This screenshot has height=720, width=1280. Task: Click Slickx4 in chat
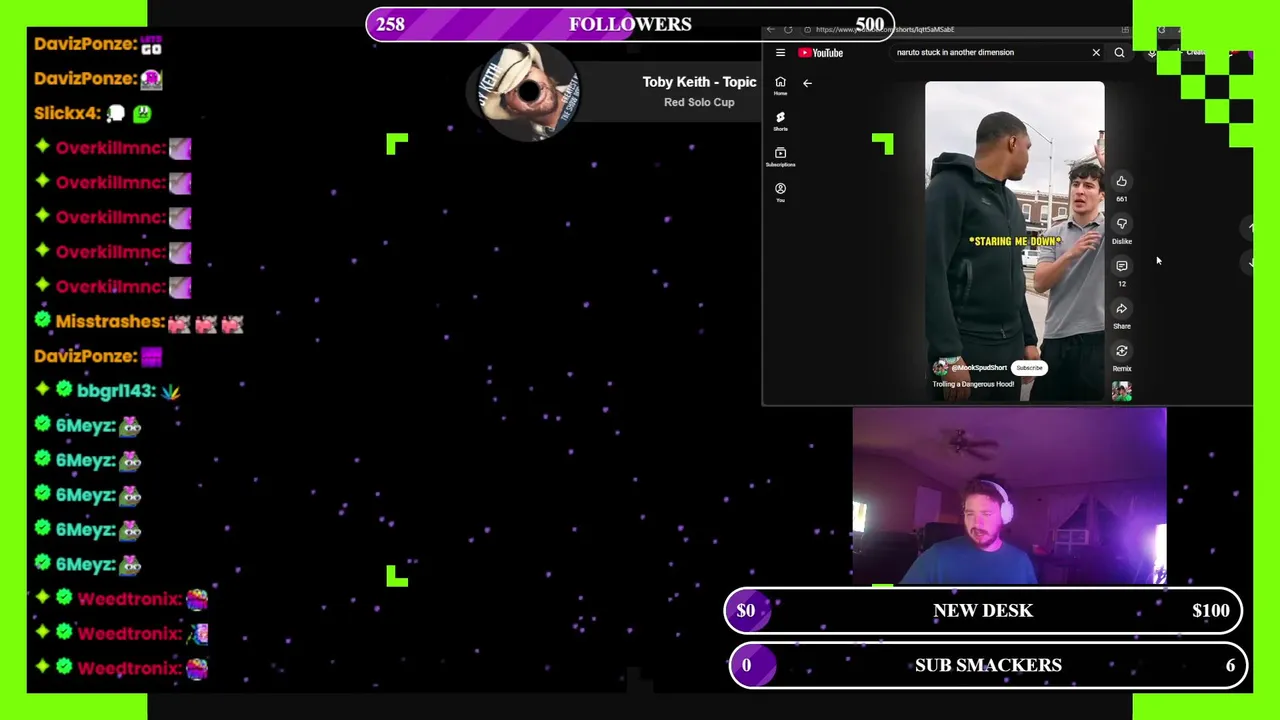point(66,113)
